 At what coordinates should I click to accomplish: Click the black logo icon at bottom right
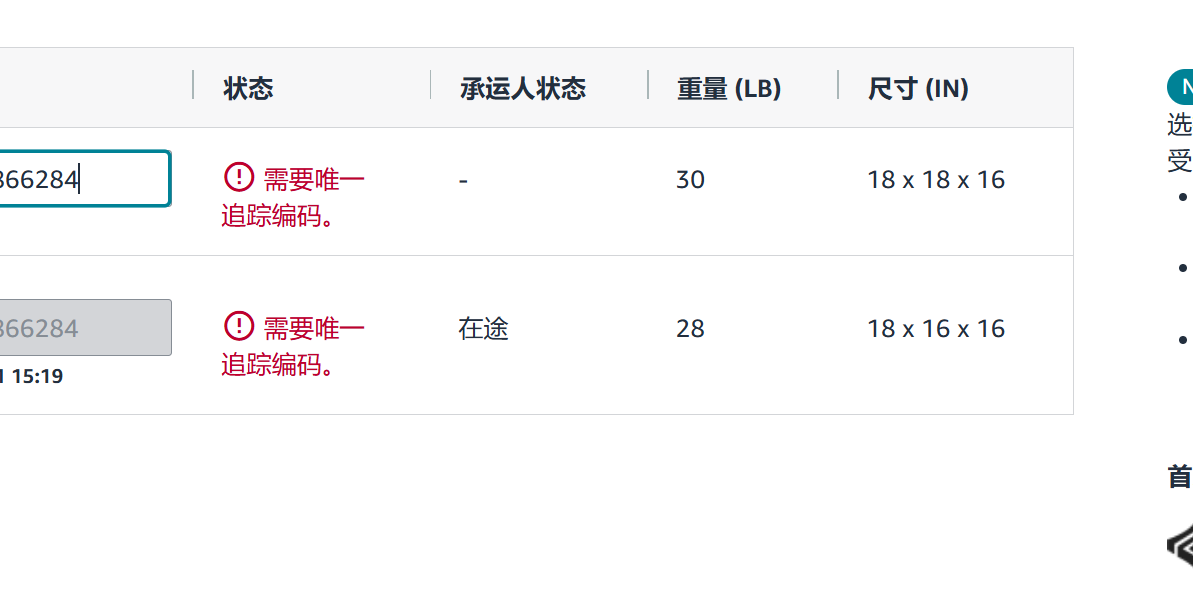click(1180, 545)
